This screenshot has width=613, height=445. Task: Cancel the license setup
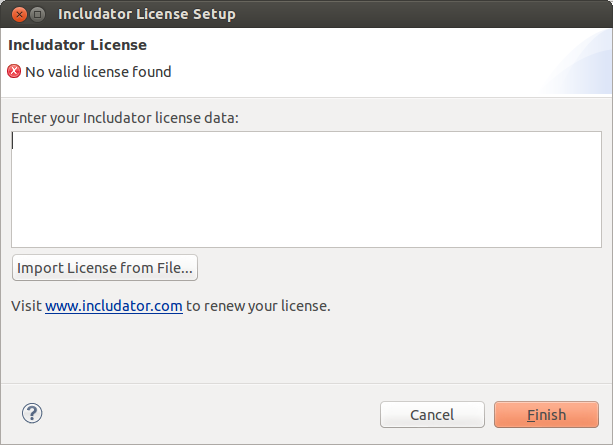432,414
